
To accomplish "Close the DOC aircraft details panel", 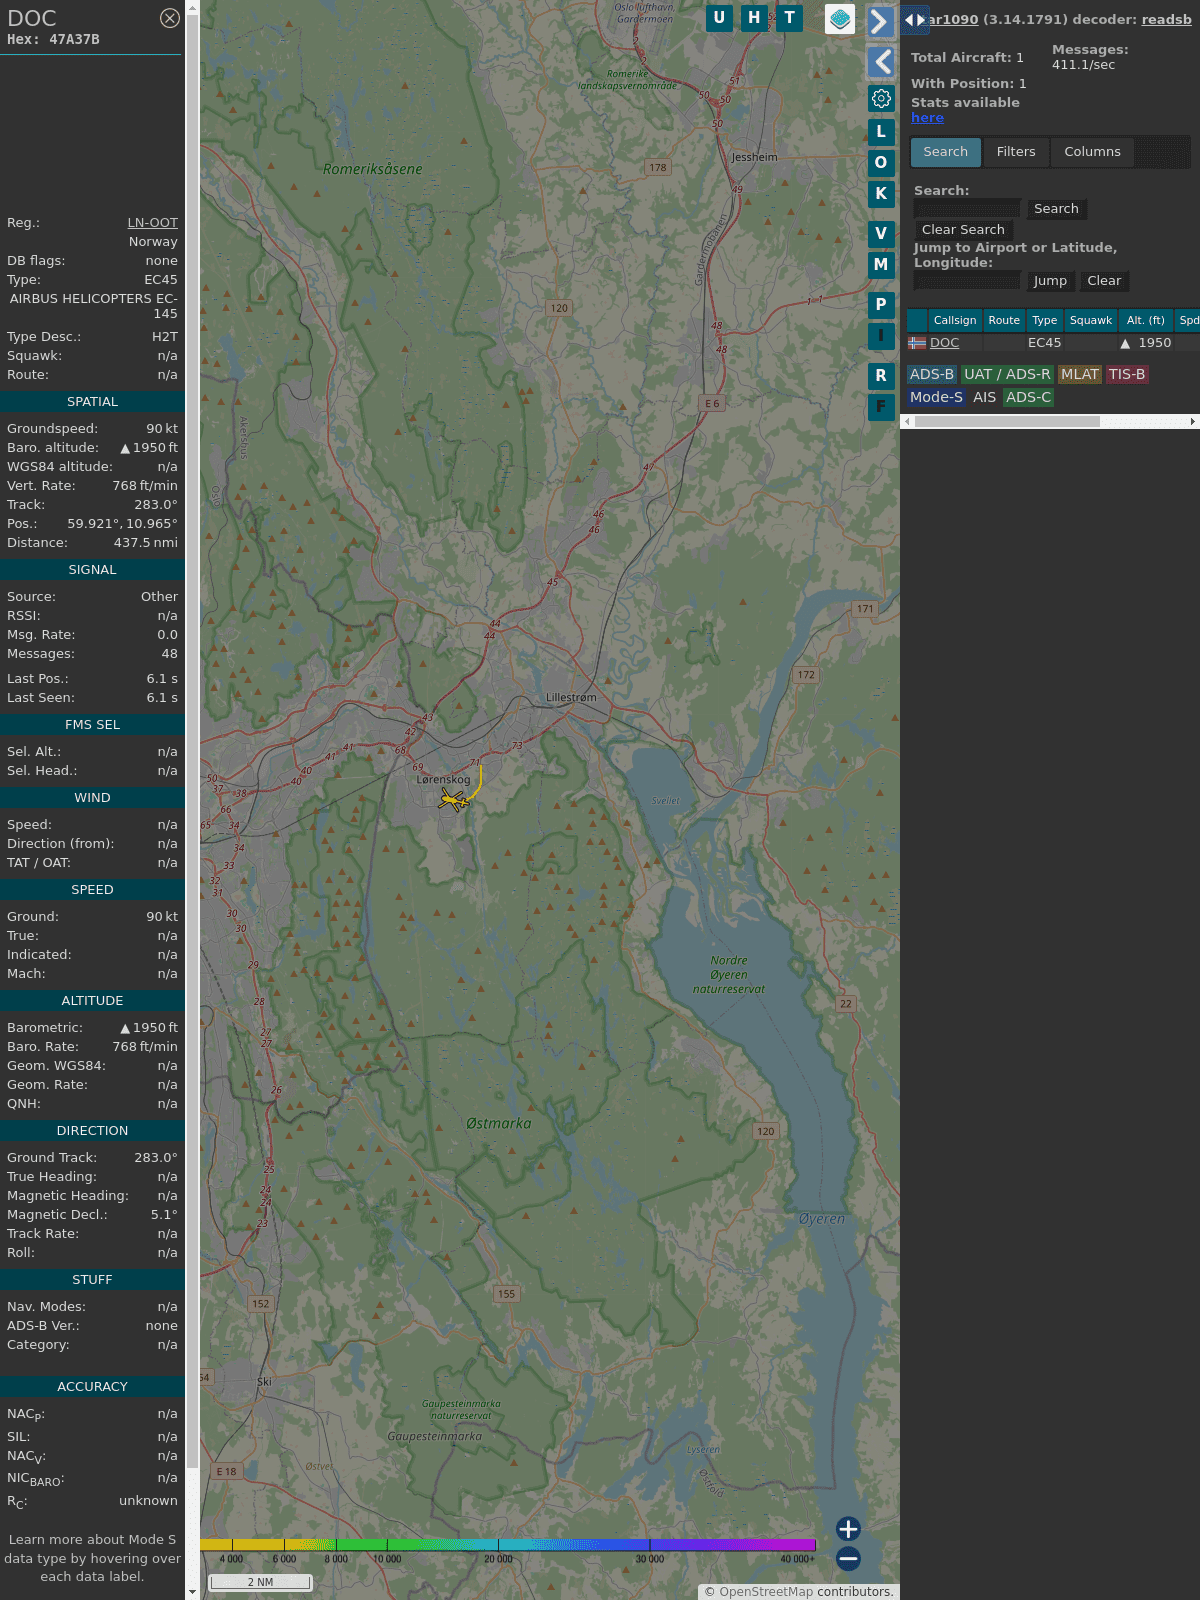I will 170,18.
